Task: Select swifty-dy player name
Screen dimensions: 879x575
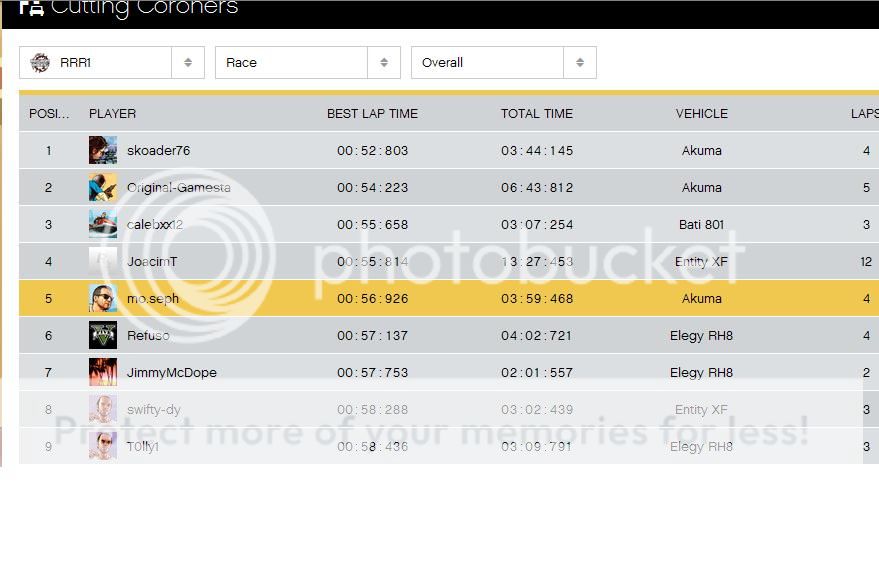Action: coord(153,410)
